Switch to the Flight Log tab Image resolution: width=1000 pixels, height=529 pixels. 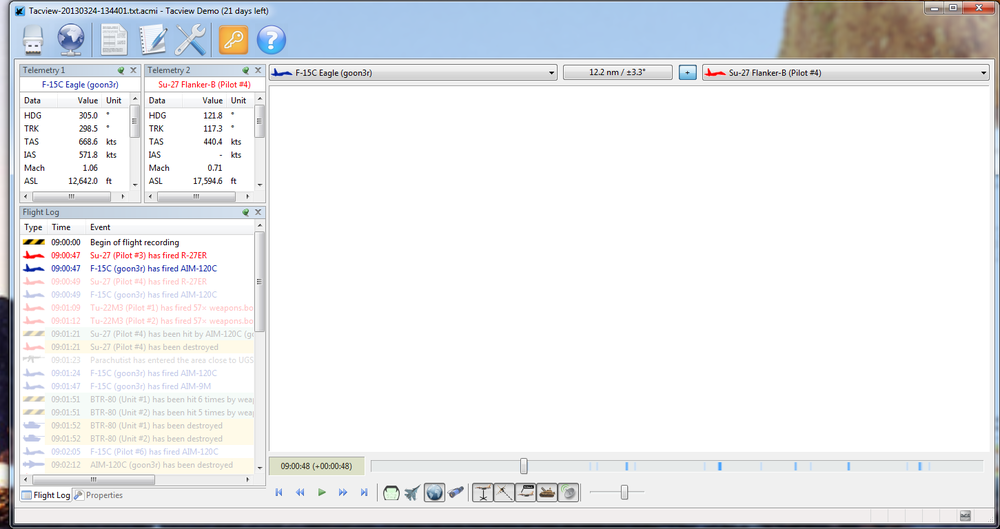coord(46,495)
